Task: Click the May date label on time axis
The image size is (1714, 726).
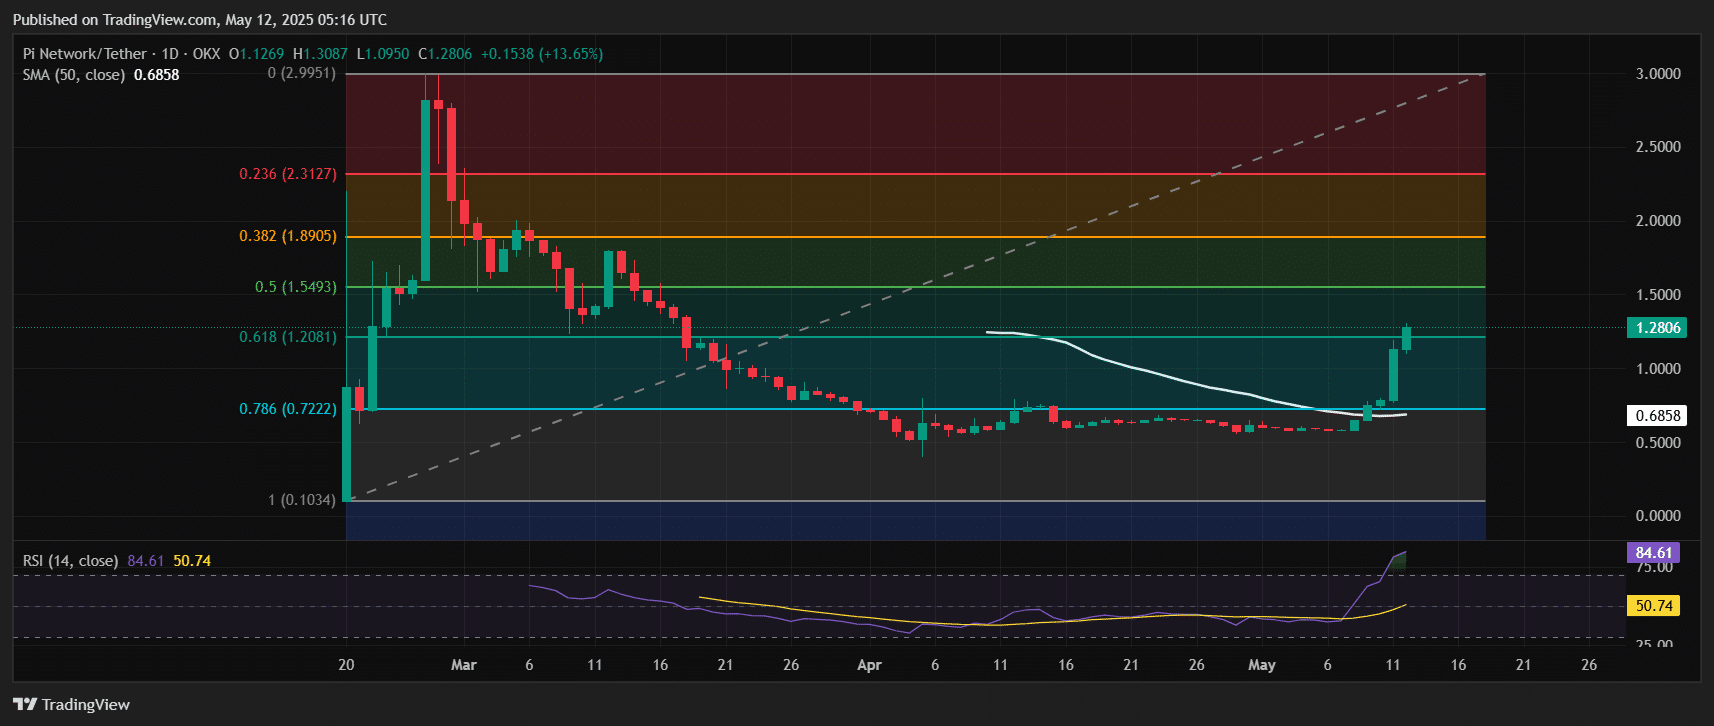Action: point(1262,665)
